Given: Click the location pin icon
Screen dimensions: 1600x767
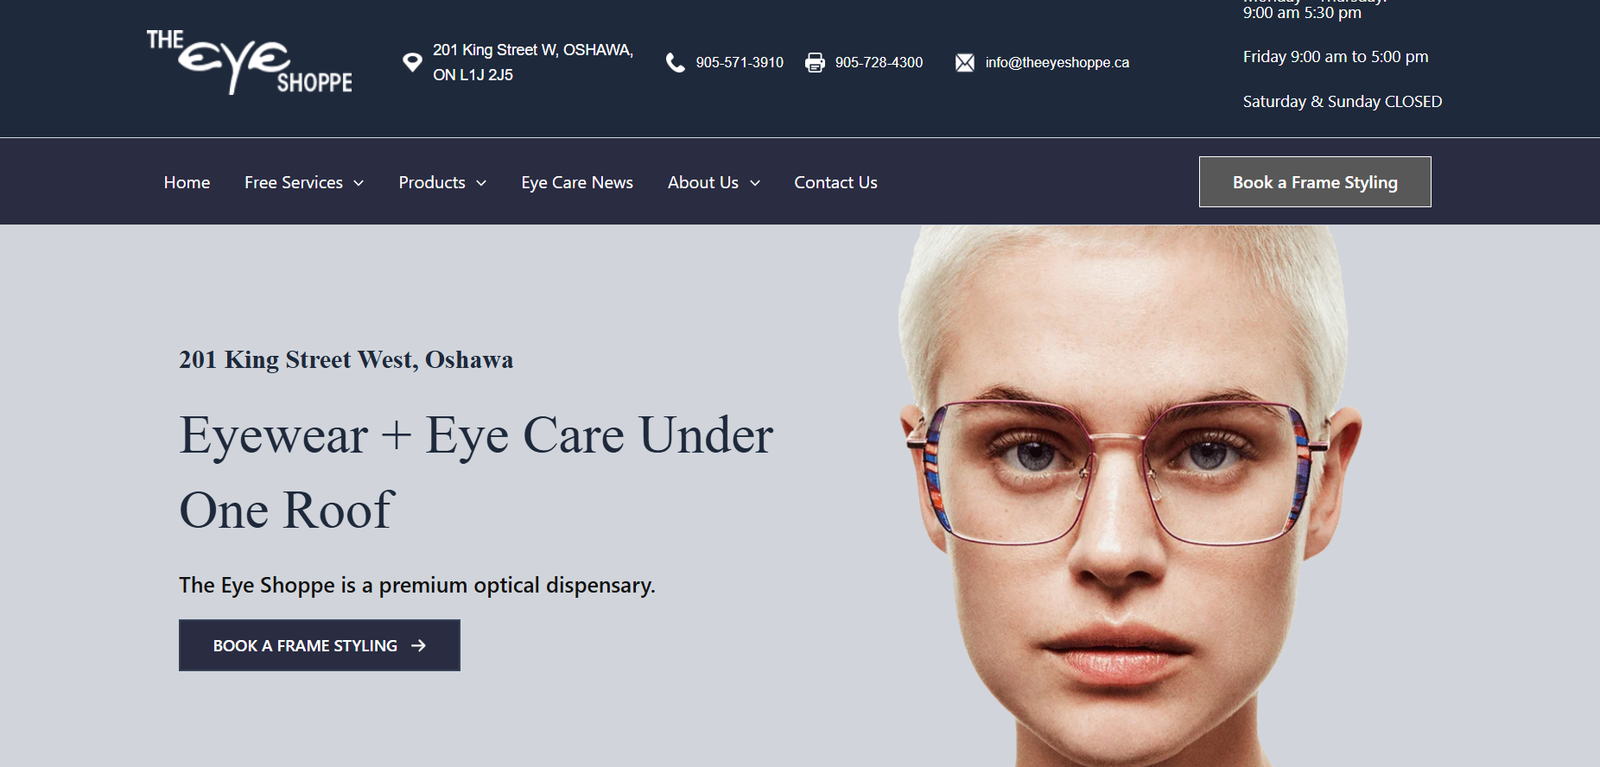Looking at the screenshot, I should [x=412, y=62].
